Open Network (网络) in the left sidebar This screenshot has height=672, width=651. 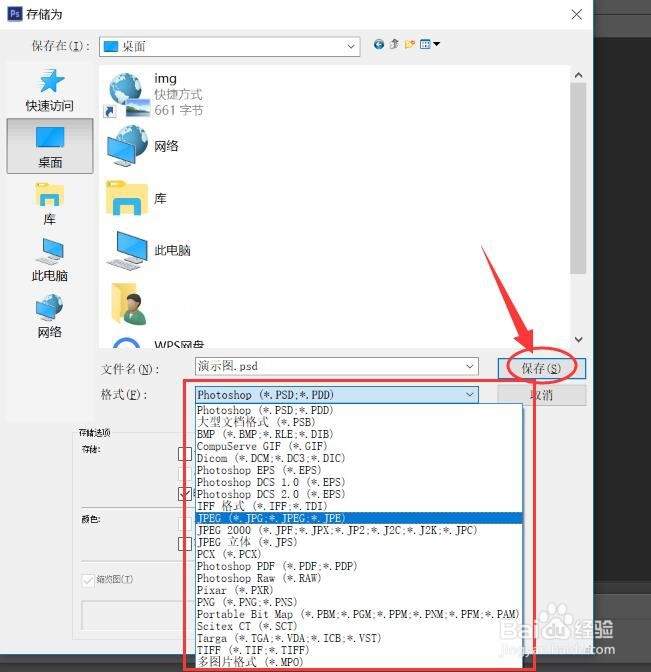[50, 316]
